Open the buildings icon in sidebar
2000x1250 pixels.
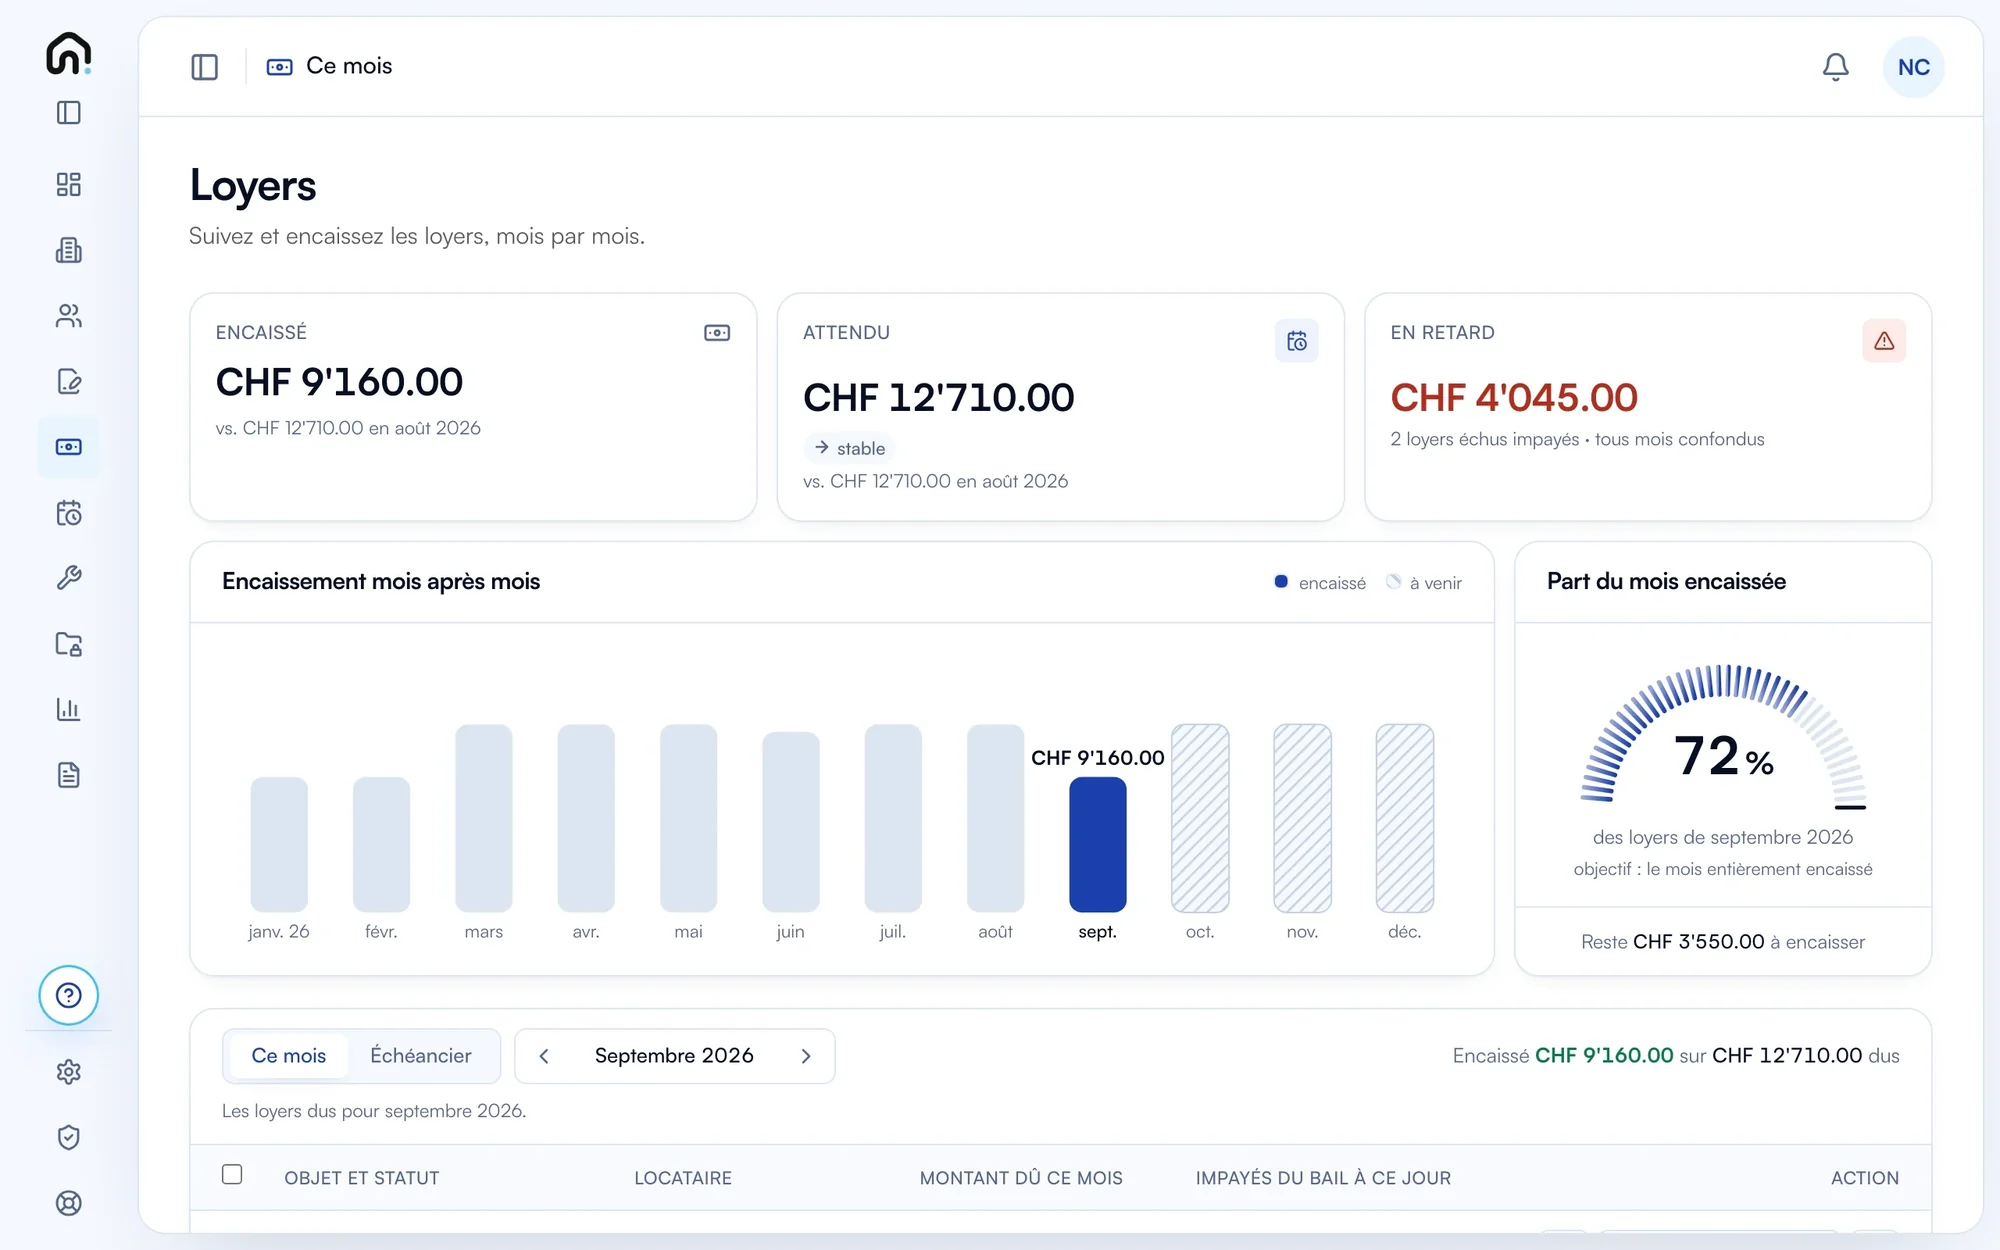pyautogui.click(x=68, y=250)
